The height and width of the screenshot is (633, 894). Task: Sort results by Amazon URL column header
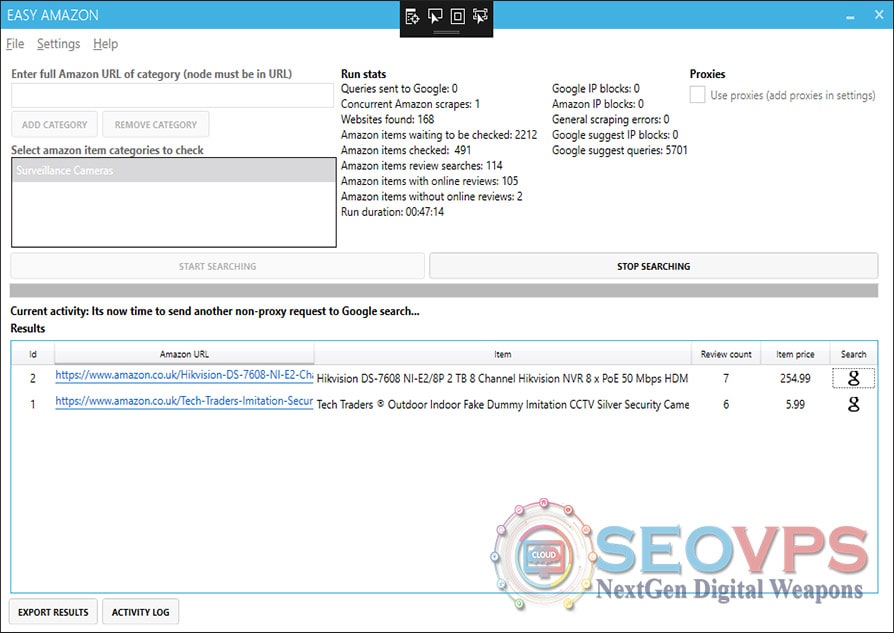[x=184, y=354]
